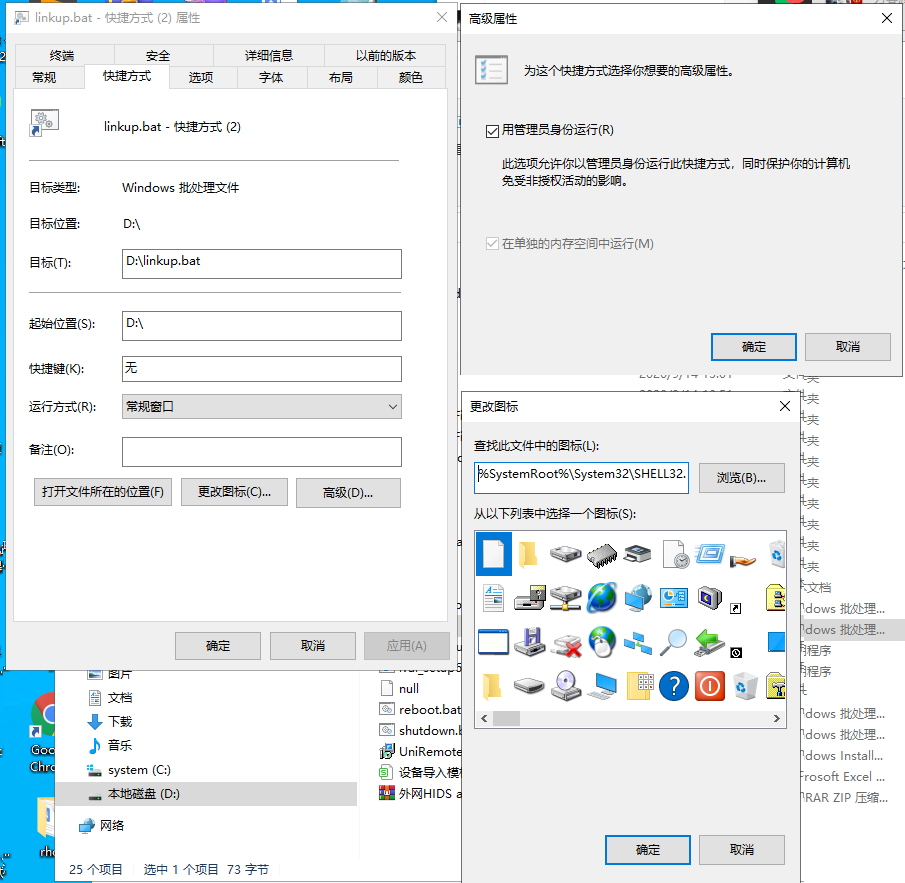
Task: Choose the disconnected drive red X icon
Action: 566,644
